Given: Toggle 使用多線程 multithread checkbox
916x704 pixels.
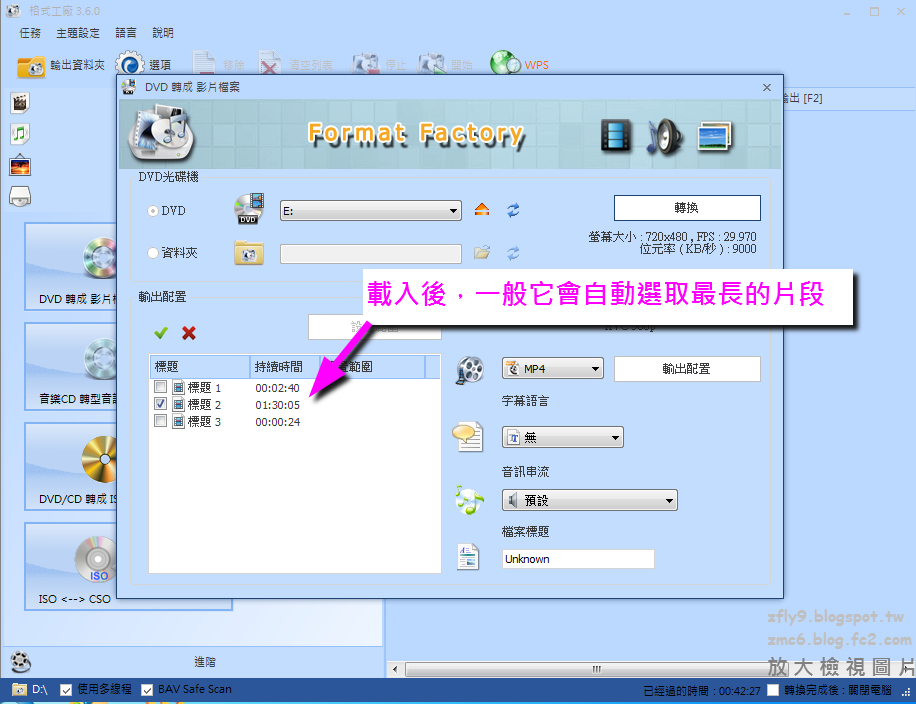Looking at the screenshot, I should pos(66,690).
